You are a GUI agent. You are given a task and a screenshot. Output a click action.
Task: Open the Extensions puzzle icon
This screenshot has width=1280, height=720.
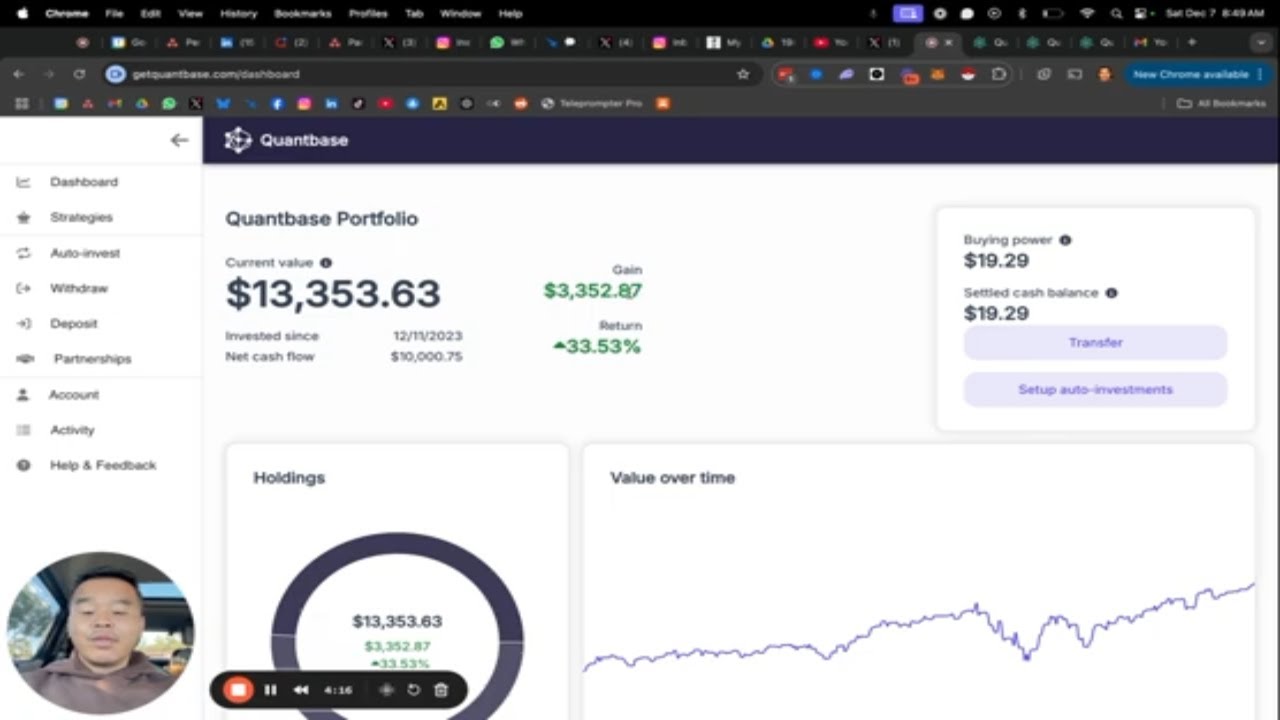coord(999,74)
